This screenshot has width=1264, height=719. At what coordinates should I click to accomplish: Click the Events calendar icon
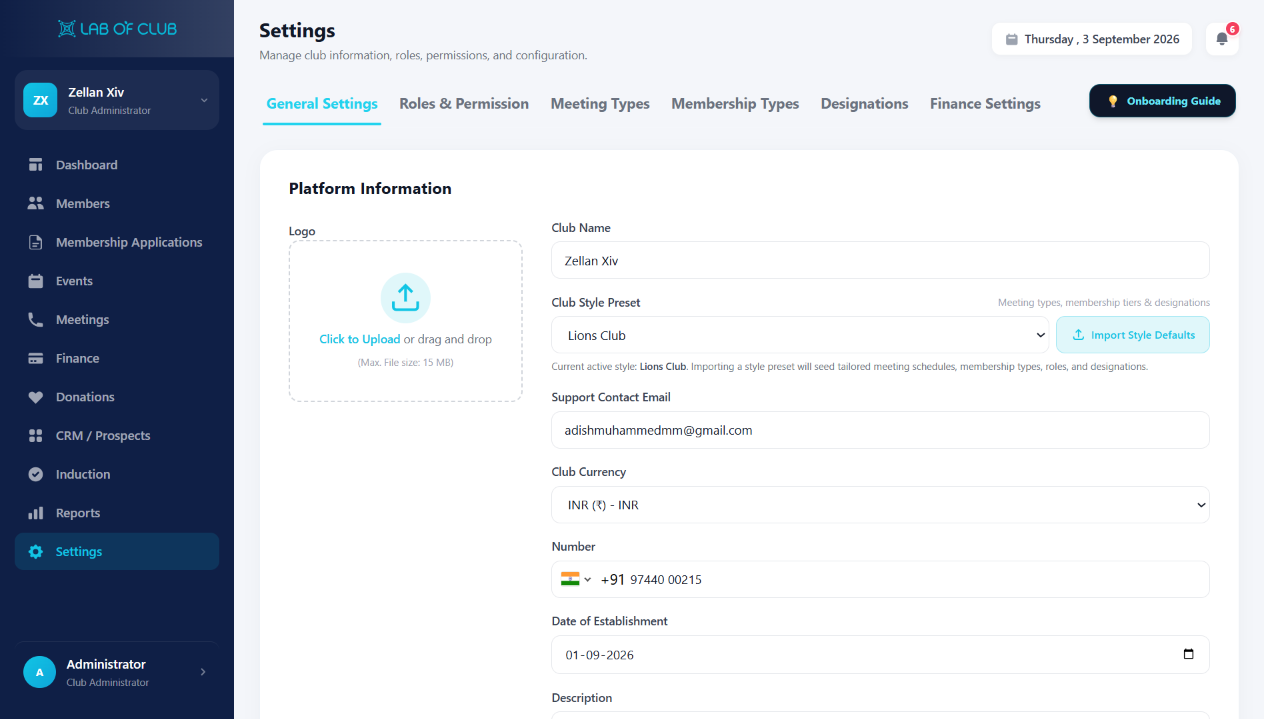pyautogui.click(x=36, y=281)
